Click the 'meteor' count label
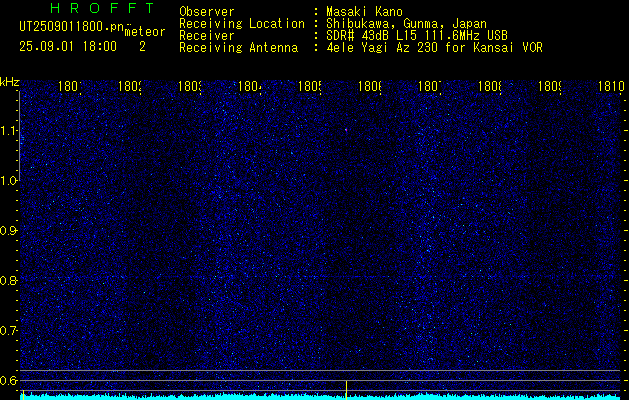This screenshot has width=629, height=400. point(145,32)
